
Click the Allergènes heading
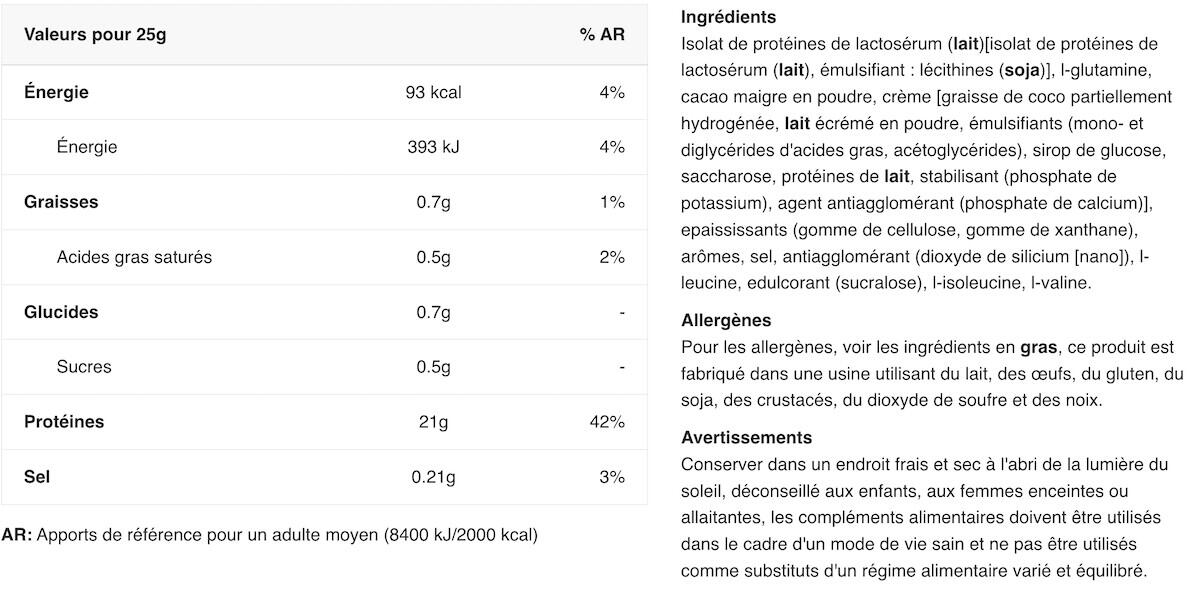tap(726, 321)
